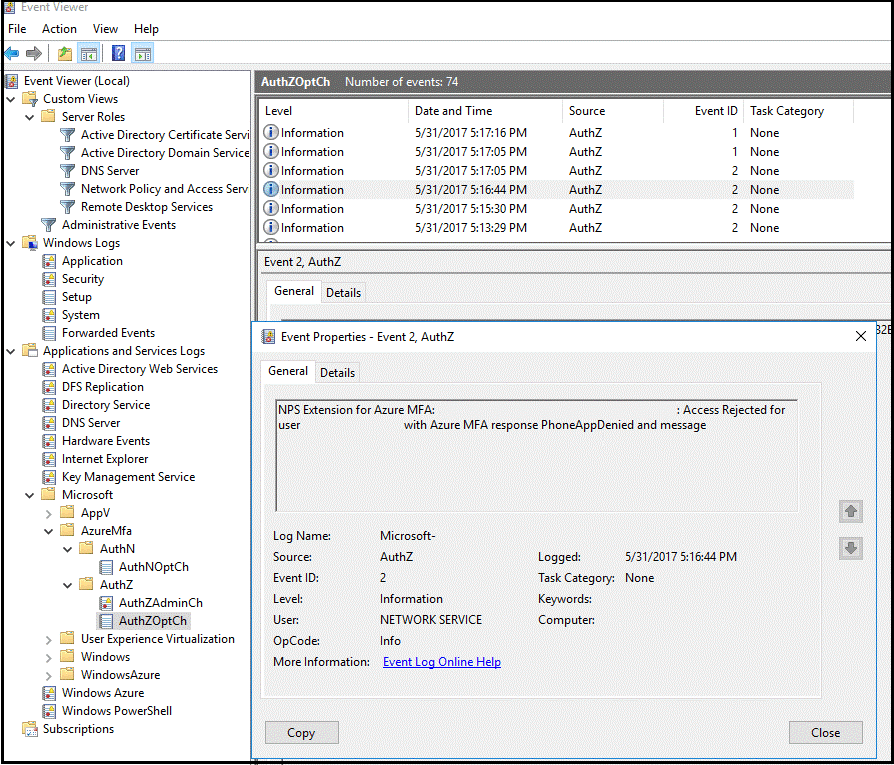Click the Information icon beside the 5:17:16 PM event
894x765 pixels.
click(x=270, y=132)
